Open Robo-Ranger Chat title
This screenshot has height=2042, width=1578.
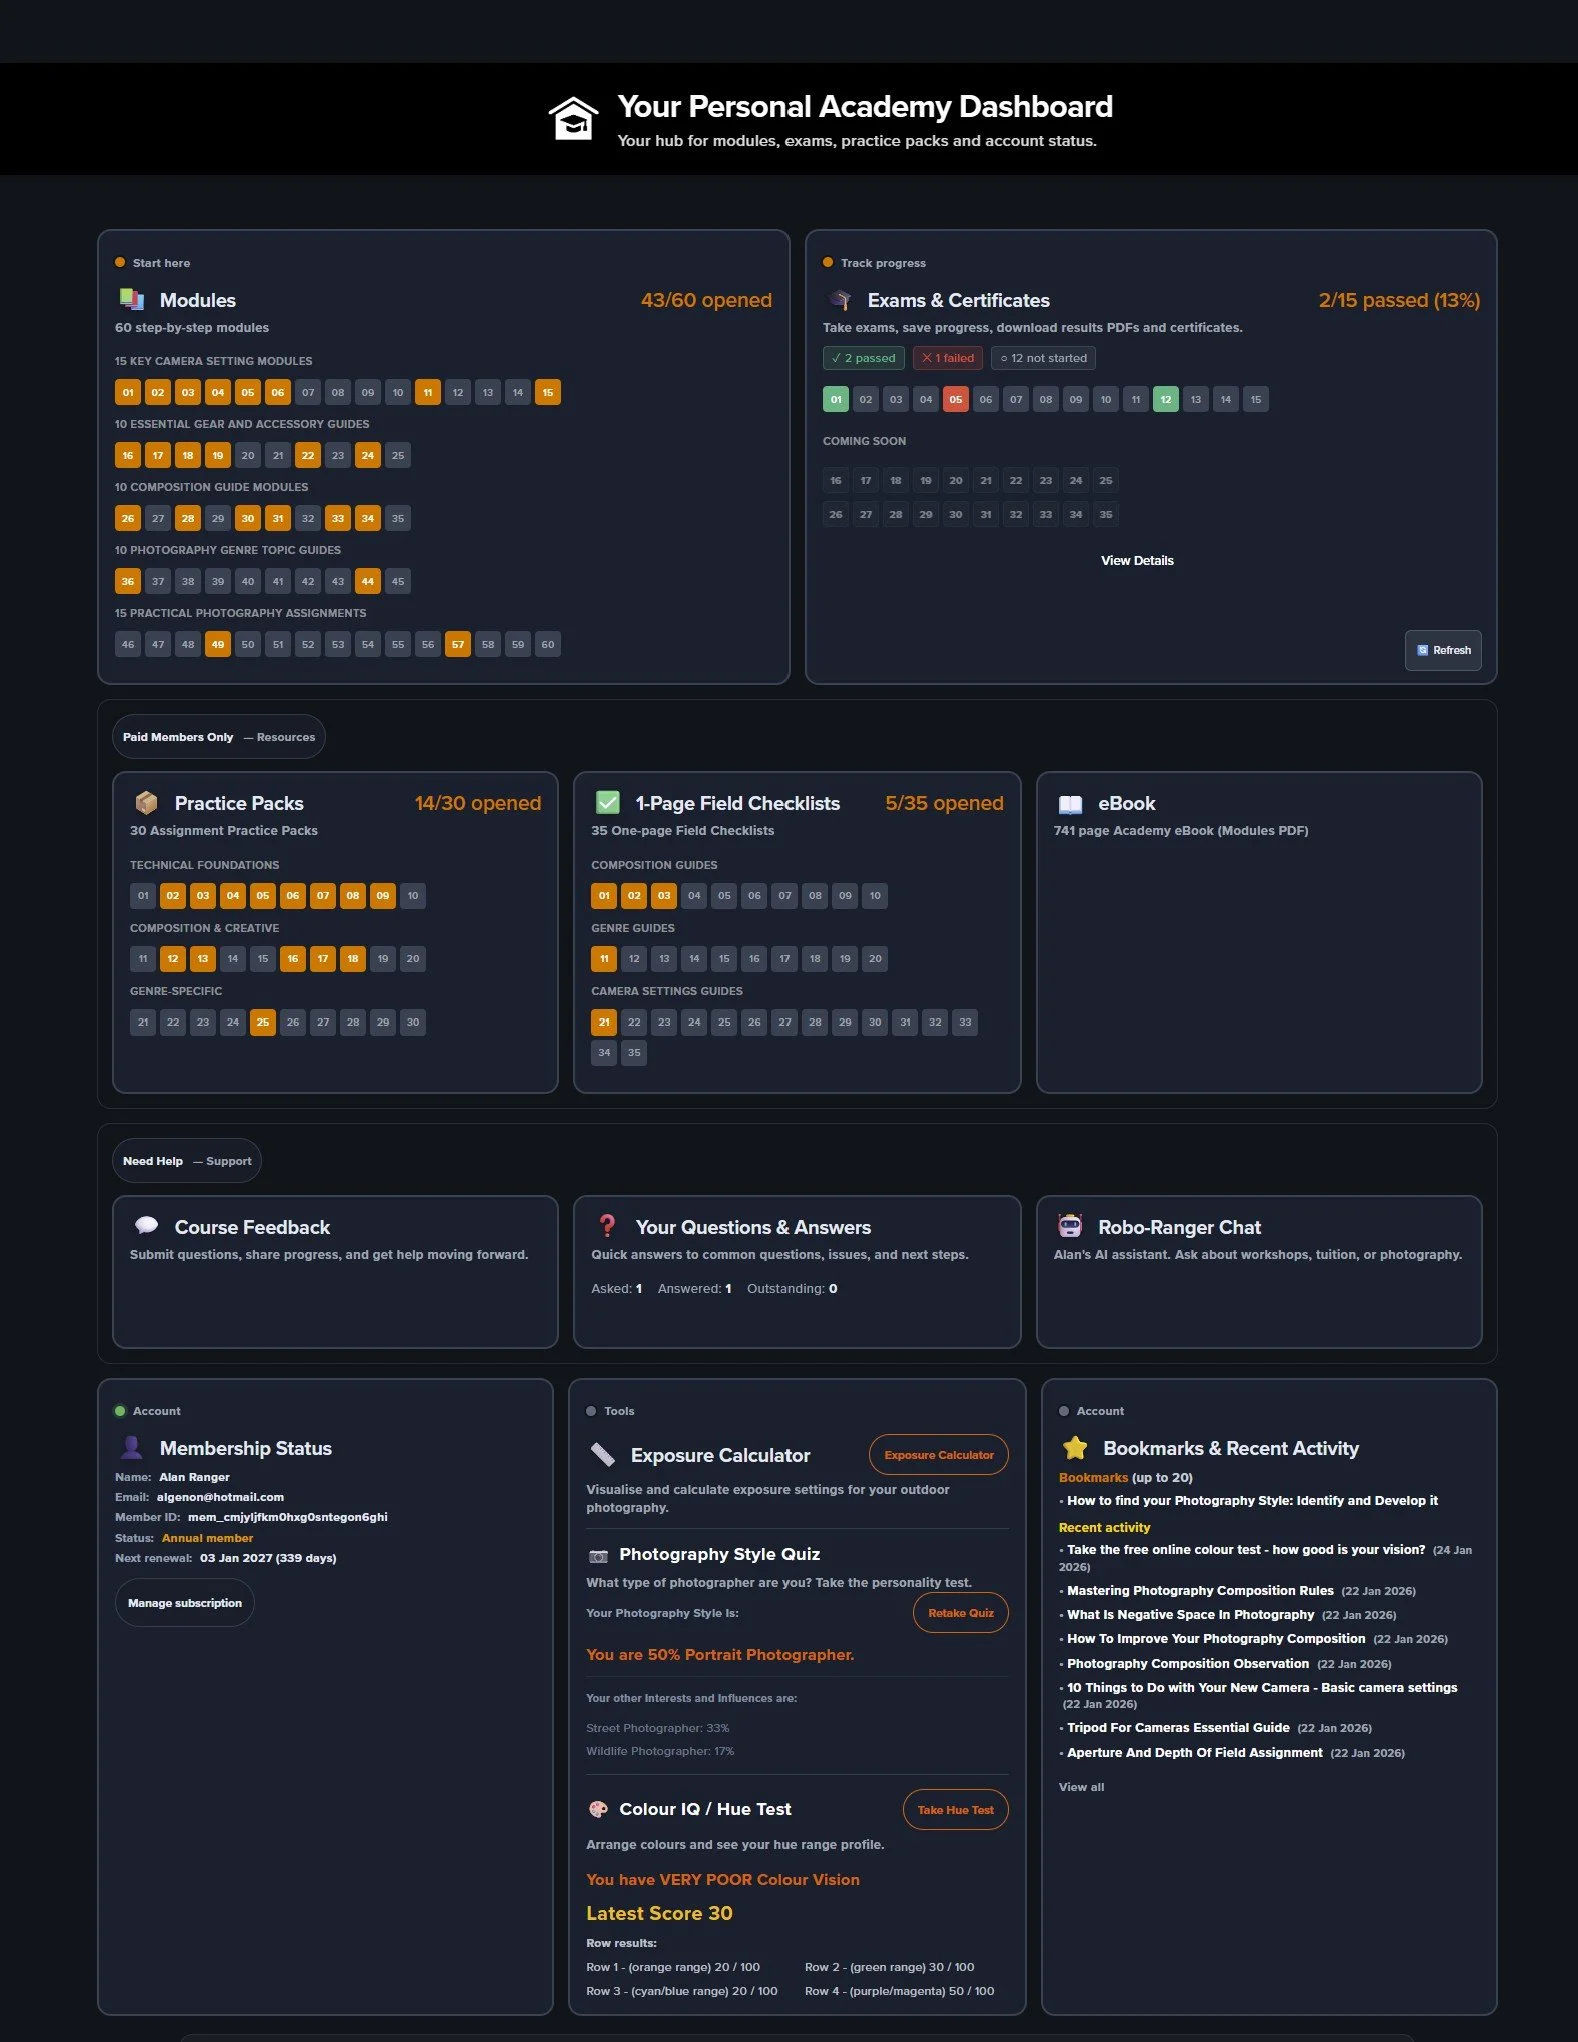pos(1180,1227)
